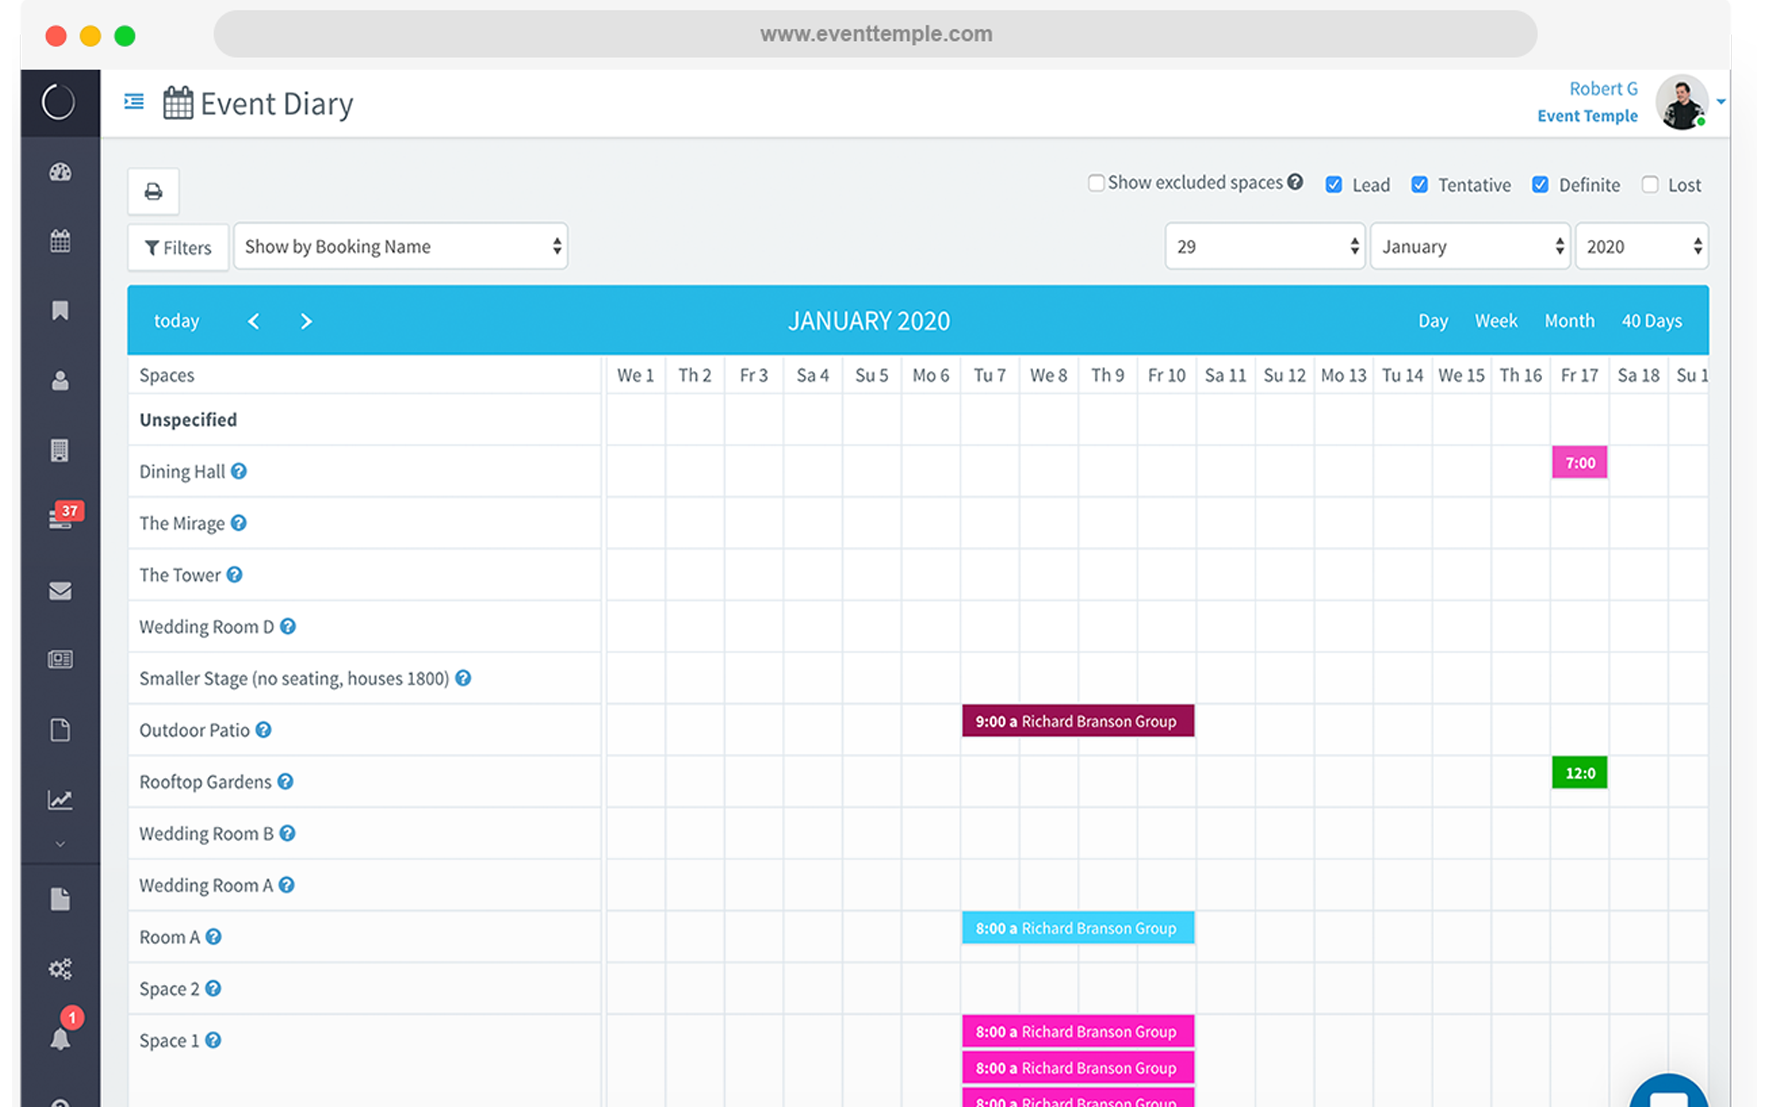Open the bookmark icon in the sidebar
1772x1107 pixels.
(60, 311)
